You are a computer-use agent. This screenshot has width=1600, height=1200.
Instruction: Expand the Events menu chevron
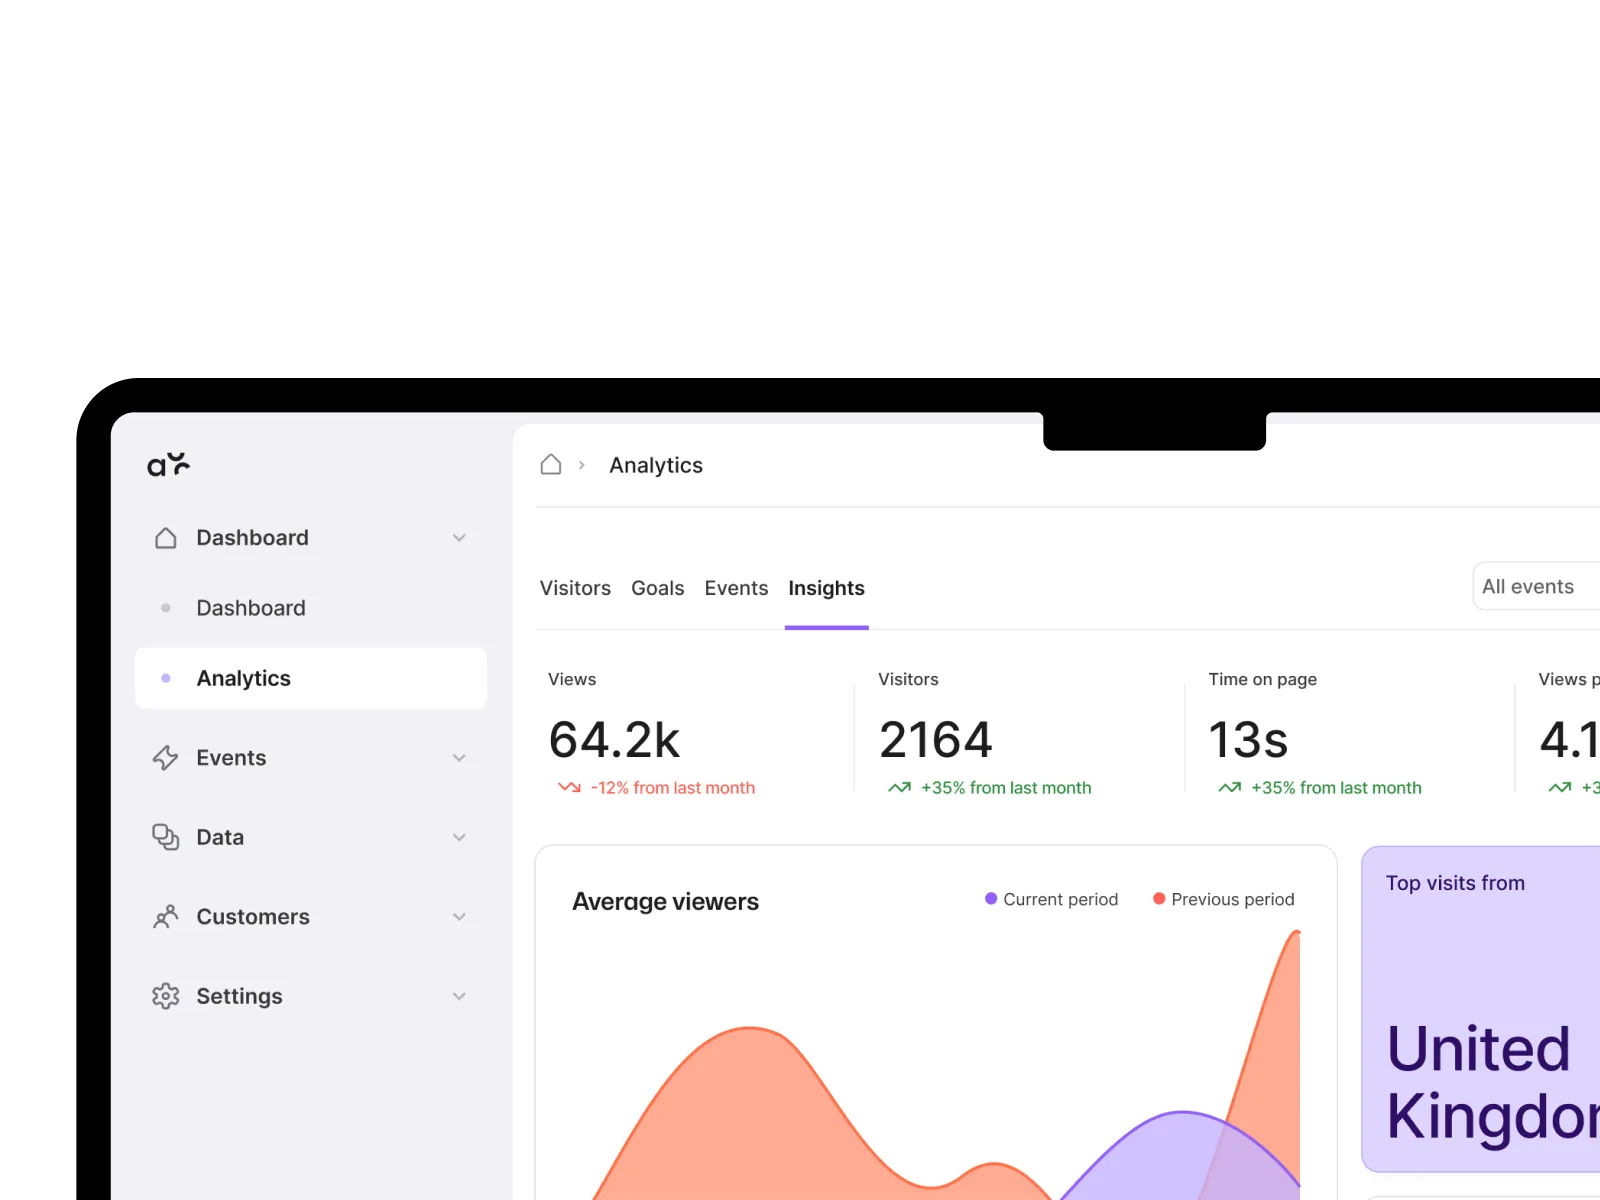click(x=459, y=758)
